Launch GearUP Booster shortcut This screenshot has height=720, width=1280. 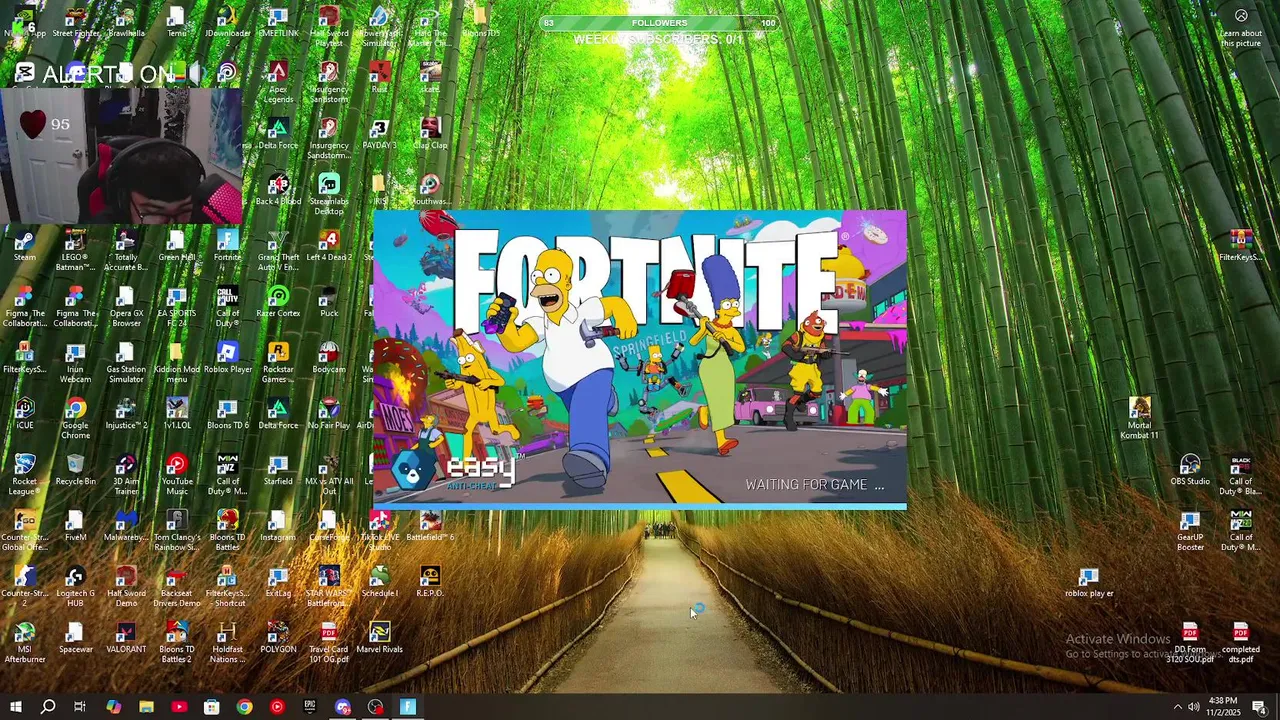[1190, 531]
